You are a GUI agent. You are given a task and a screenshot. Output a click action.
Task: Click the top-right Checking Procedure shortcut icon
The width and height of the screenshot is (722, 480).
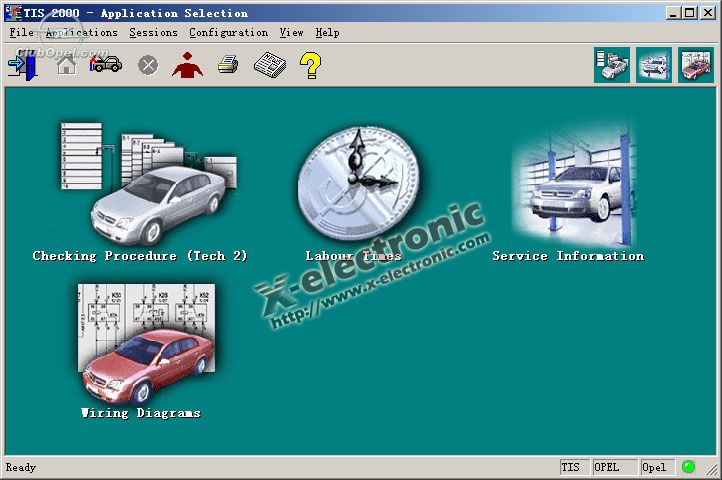tap(611, 65)
